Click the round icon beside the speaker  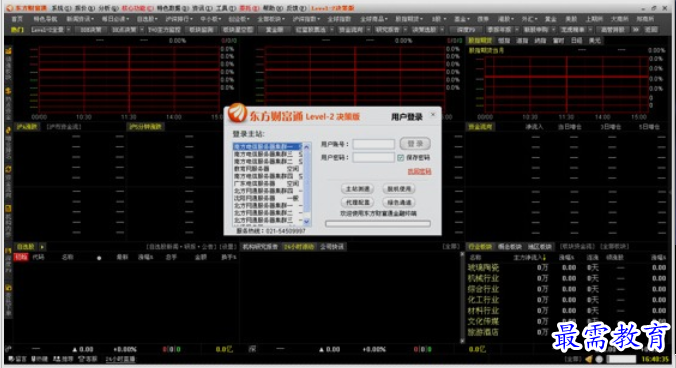(599, 359)
